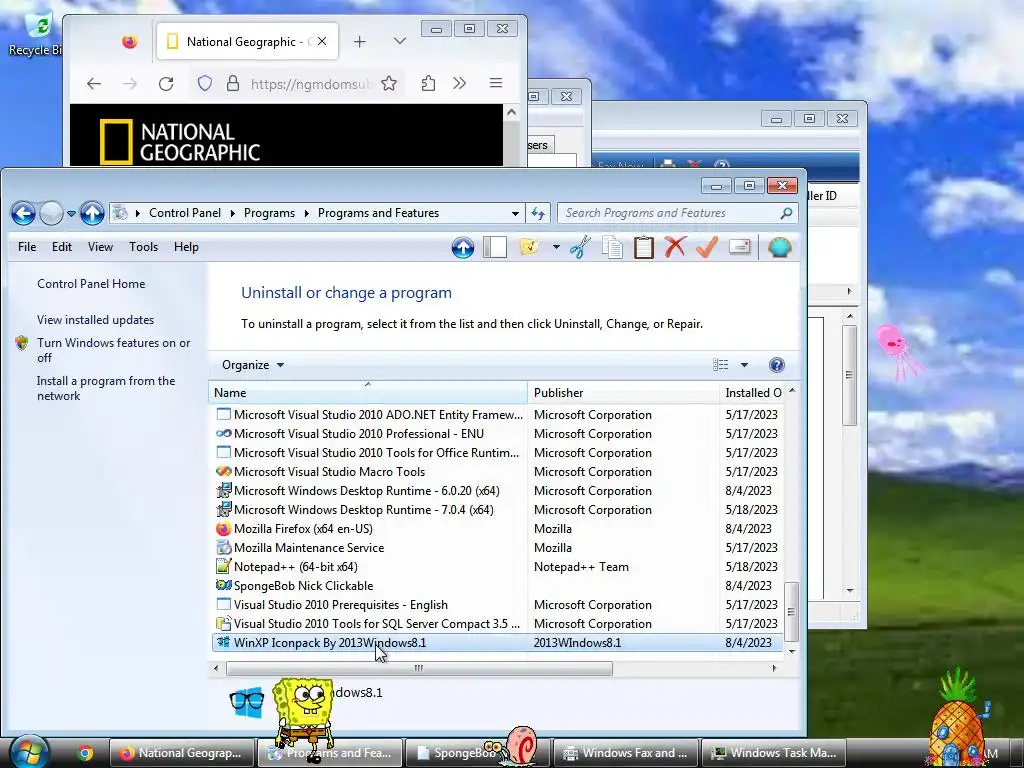
Task: Open new tab with Firefox plus button
Action: point(359,42)
